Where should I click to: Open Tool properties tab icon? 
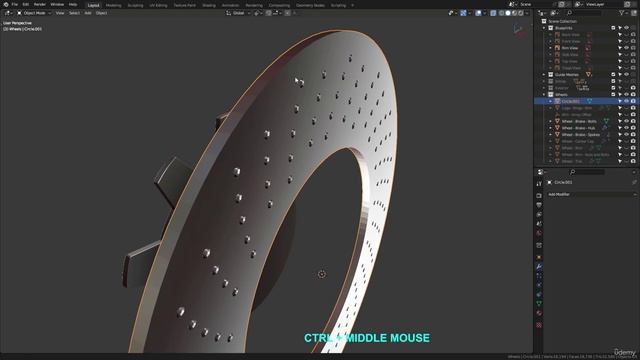539,184
